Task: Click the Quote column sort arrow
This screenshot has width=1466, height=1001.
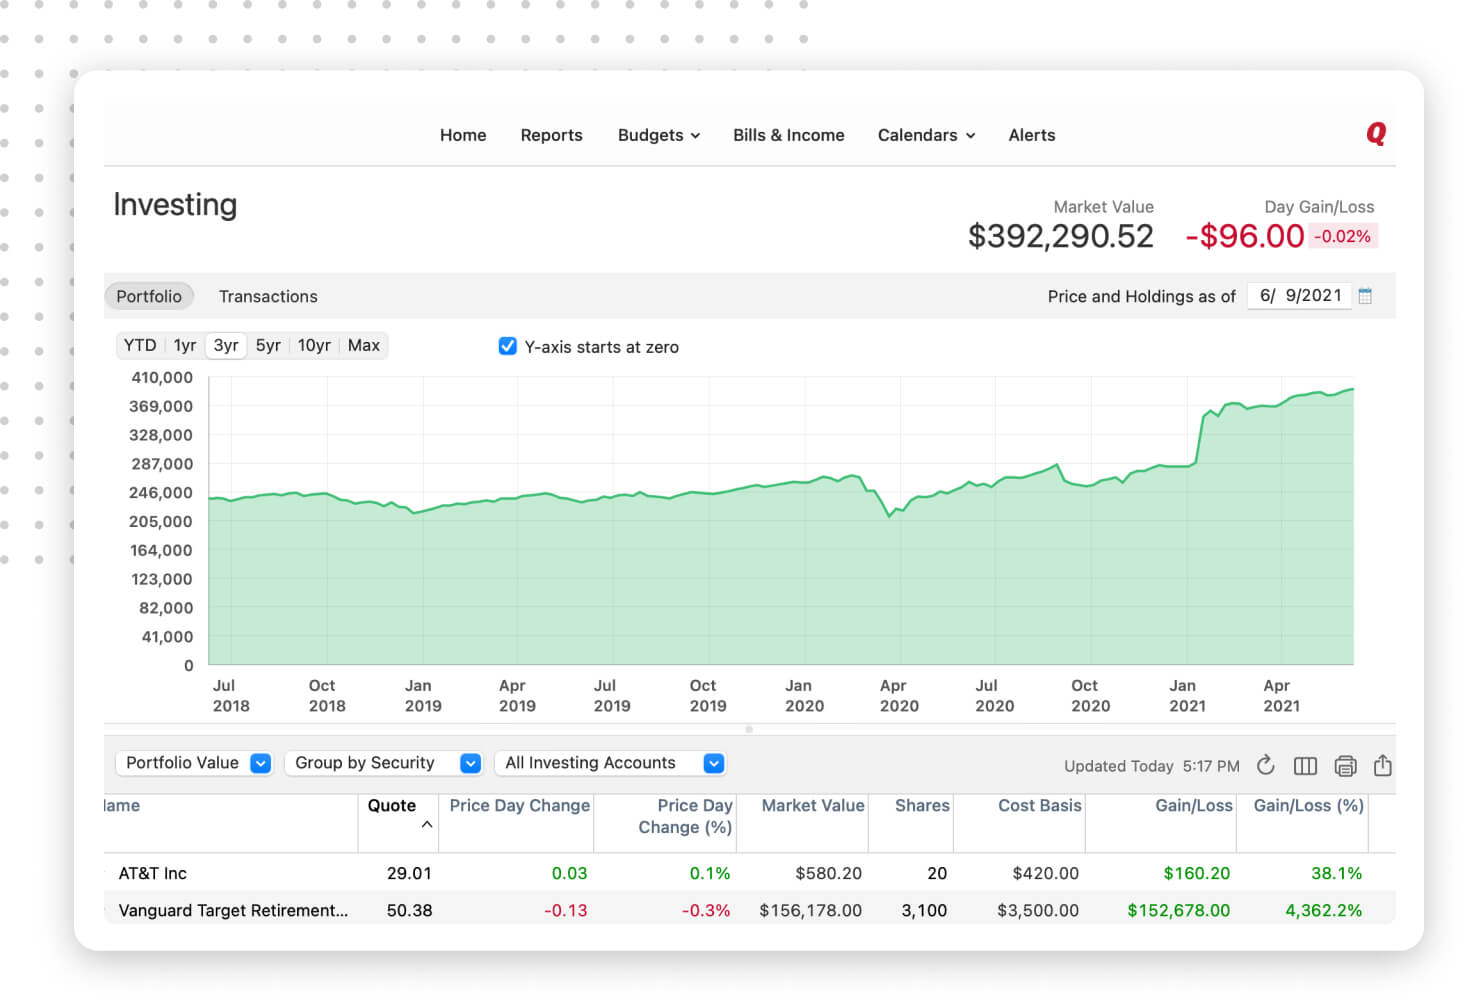Action: pos(427,825)
